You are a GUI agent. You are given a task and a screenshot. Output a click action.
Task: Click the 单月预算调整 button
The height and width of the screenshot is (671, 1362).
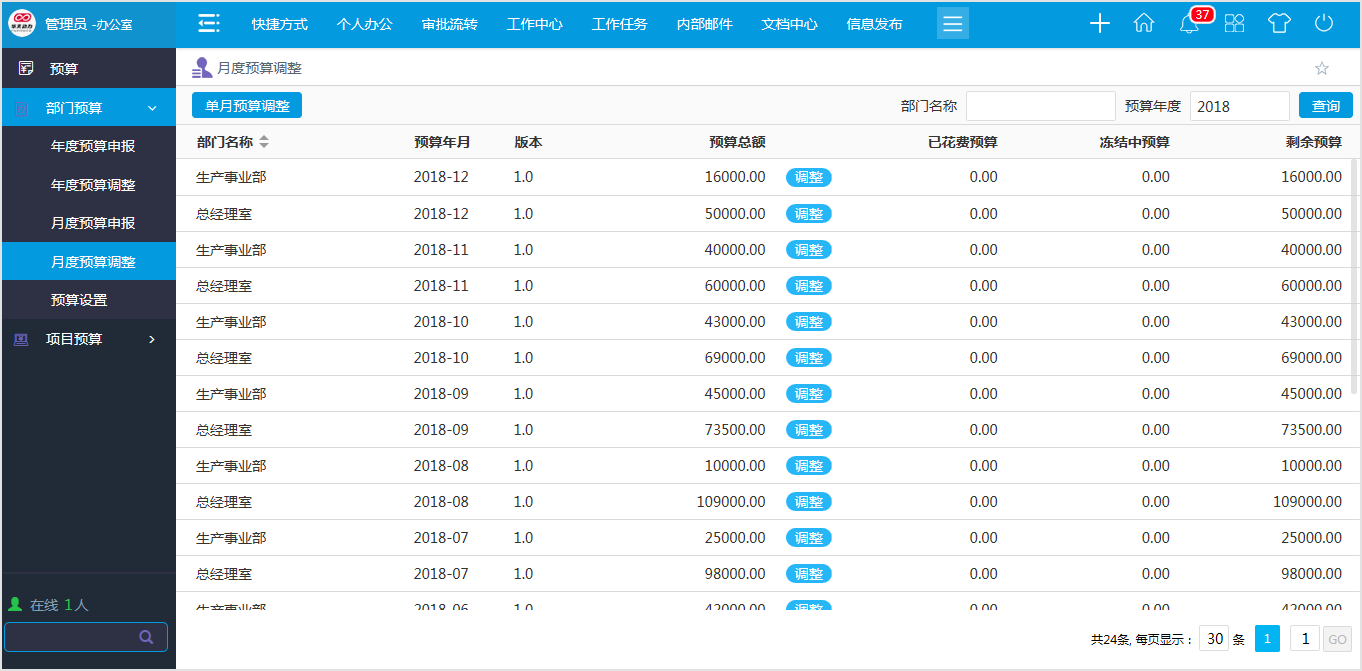click(246, 104)
